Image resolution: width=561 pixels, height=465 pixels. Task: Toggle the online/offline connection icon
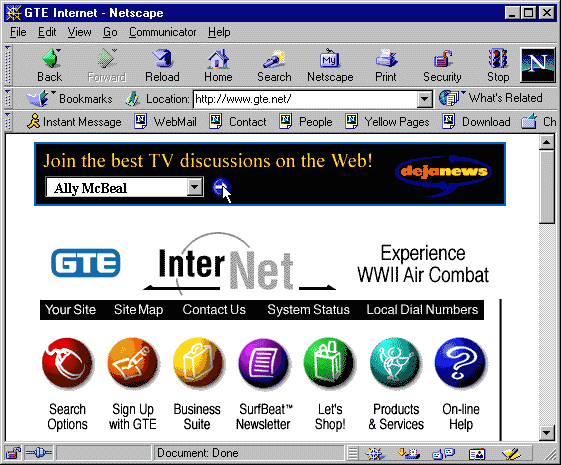point(39,453)
